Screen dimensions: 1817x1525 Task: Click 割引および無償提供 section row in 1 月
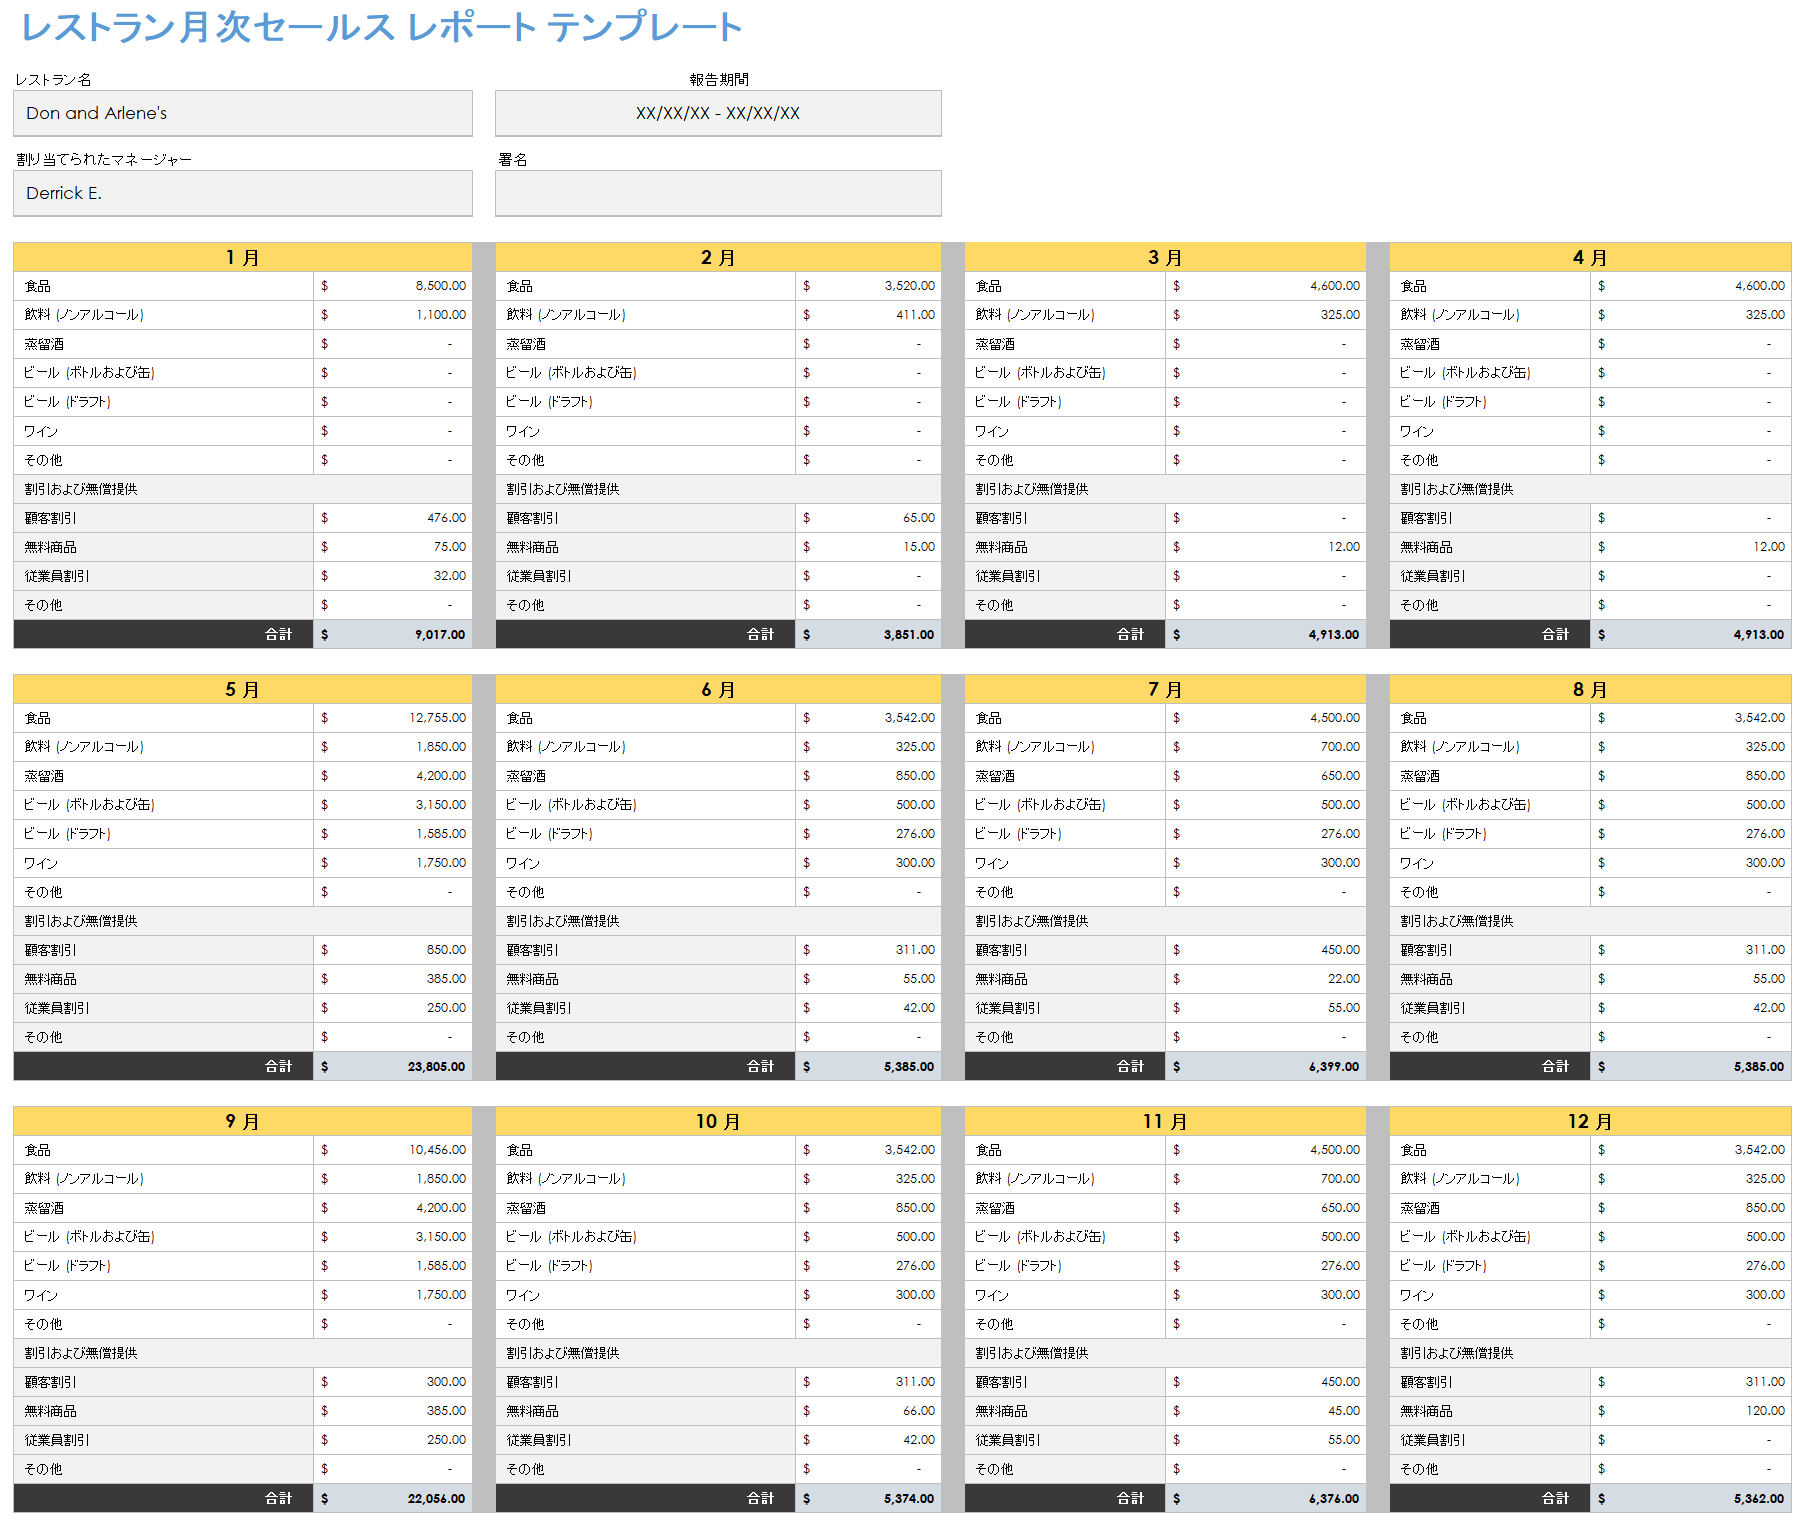click(x=243, y=489)
